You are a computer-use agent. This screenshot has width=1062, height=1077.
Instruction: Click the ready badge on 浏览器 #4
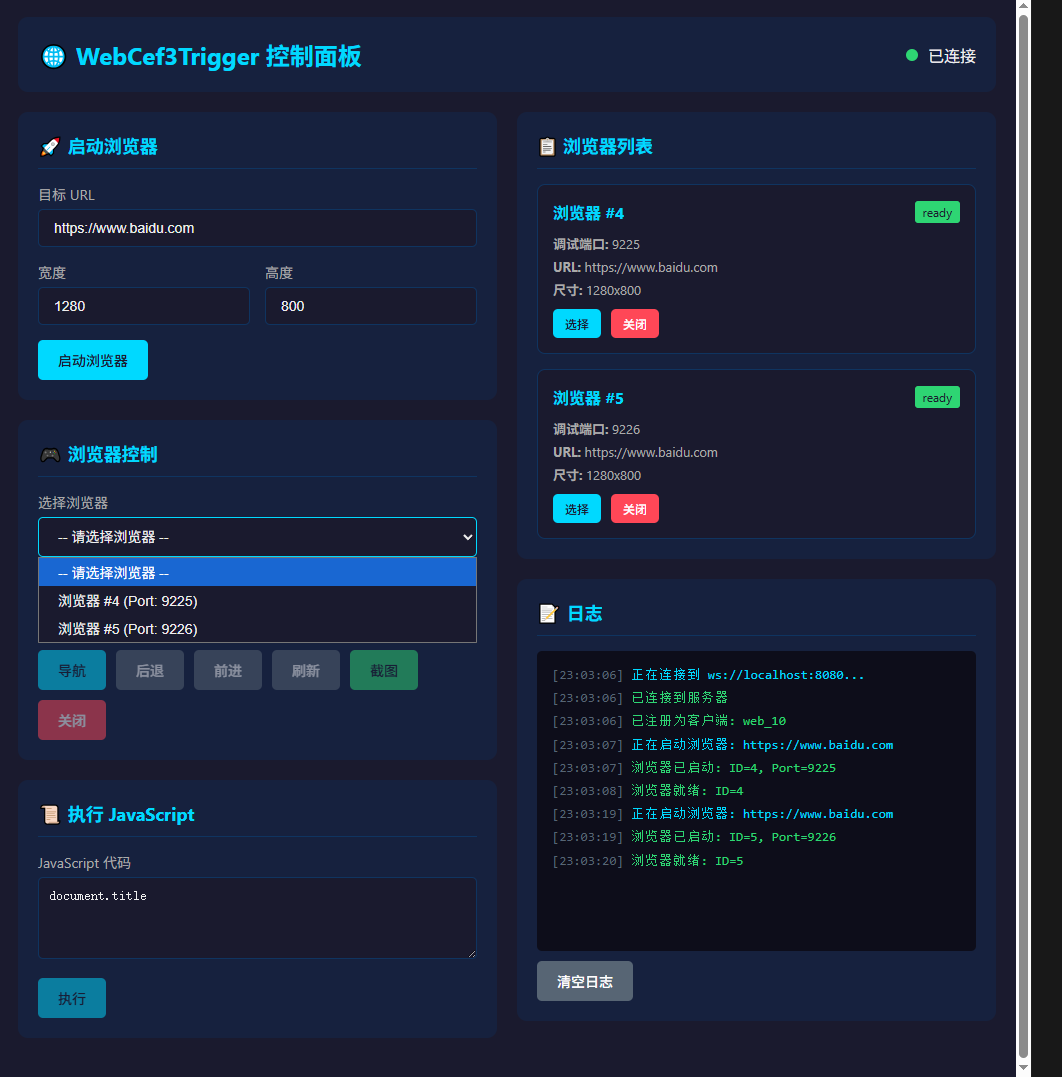tap(936, 212)
